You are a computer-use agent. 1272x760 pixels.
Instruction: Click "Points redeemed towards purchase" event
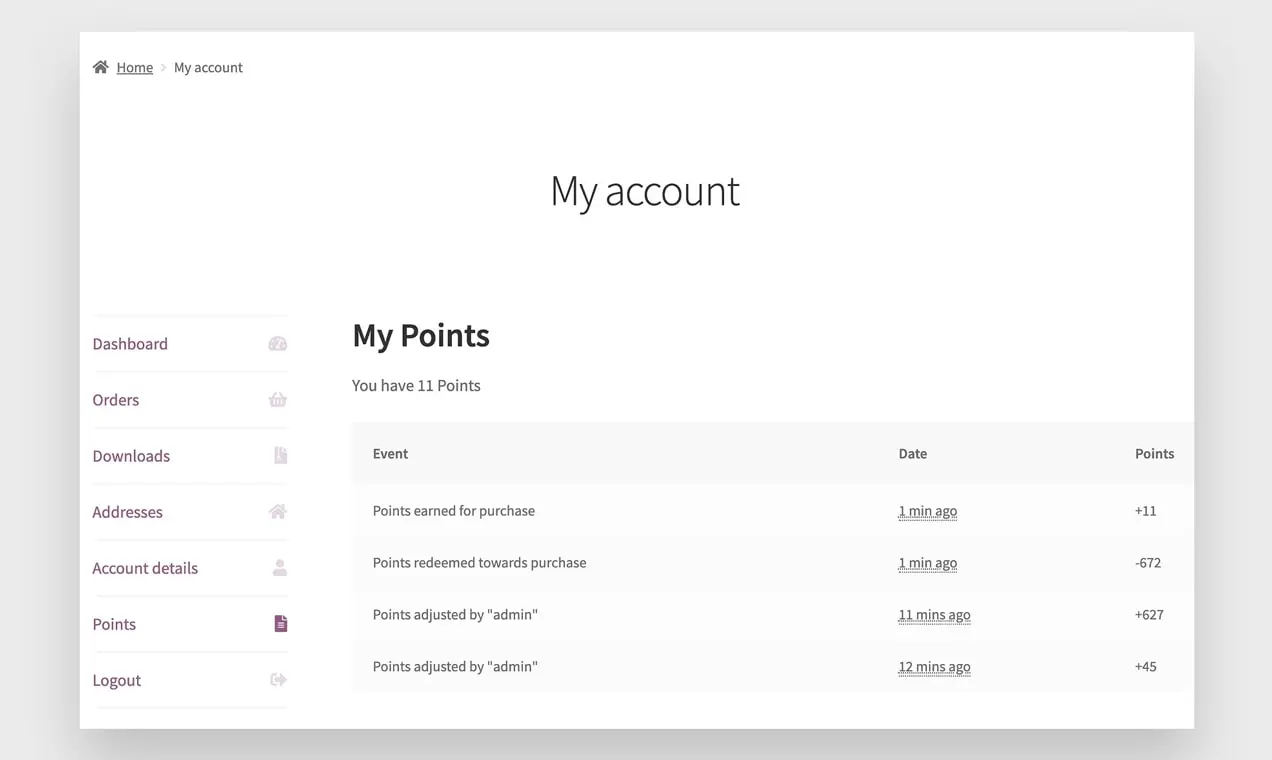click(479, 563)
